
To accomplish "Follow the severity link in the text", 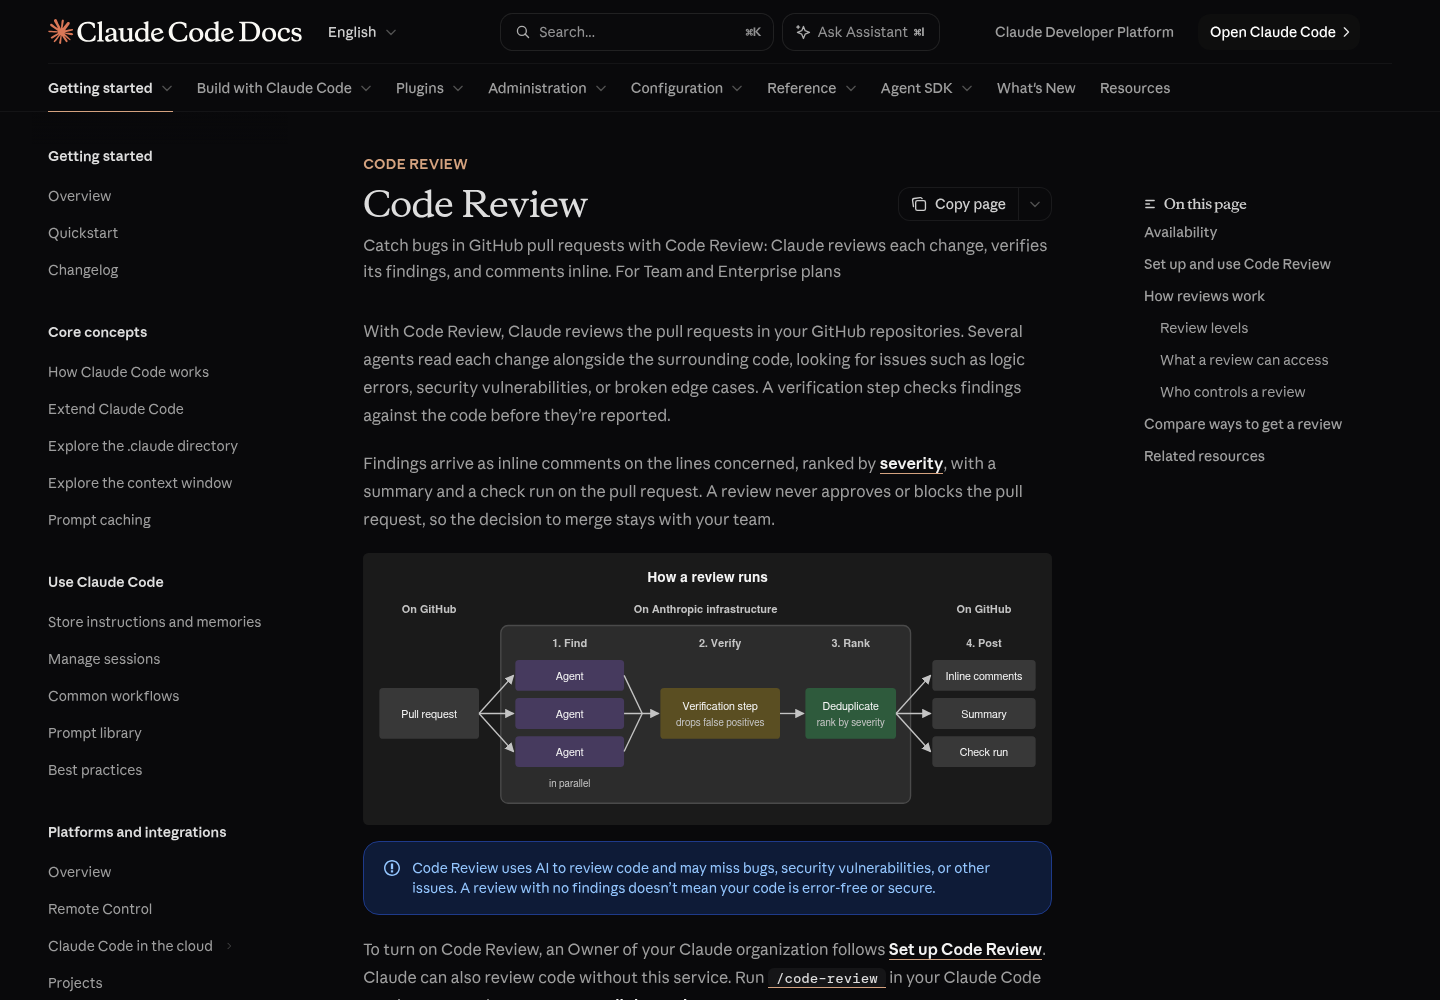I will [x=911, y=463].
